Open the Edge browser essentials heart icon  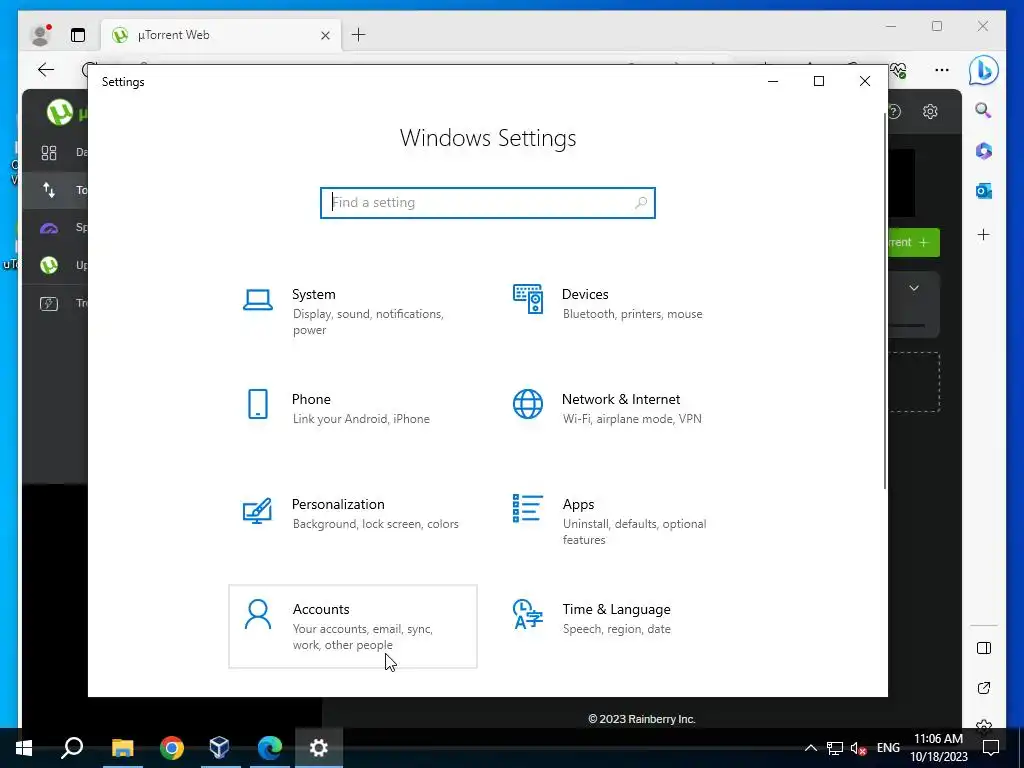pyautogui.click(x=899, y=70)
